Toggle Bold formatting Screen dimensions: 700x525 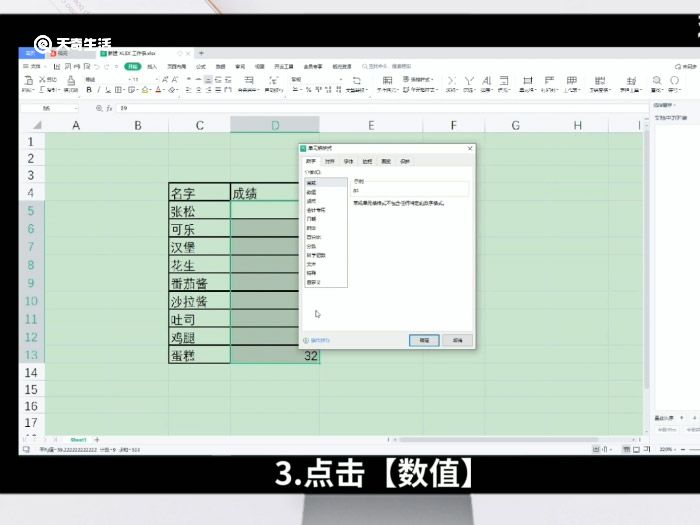coord(89,90)
